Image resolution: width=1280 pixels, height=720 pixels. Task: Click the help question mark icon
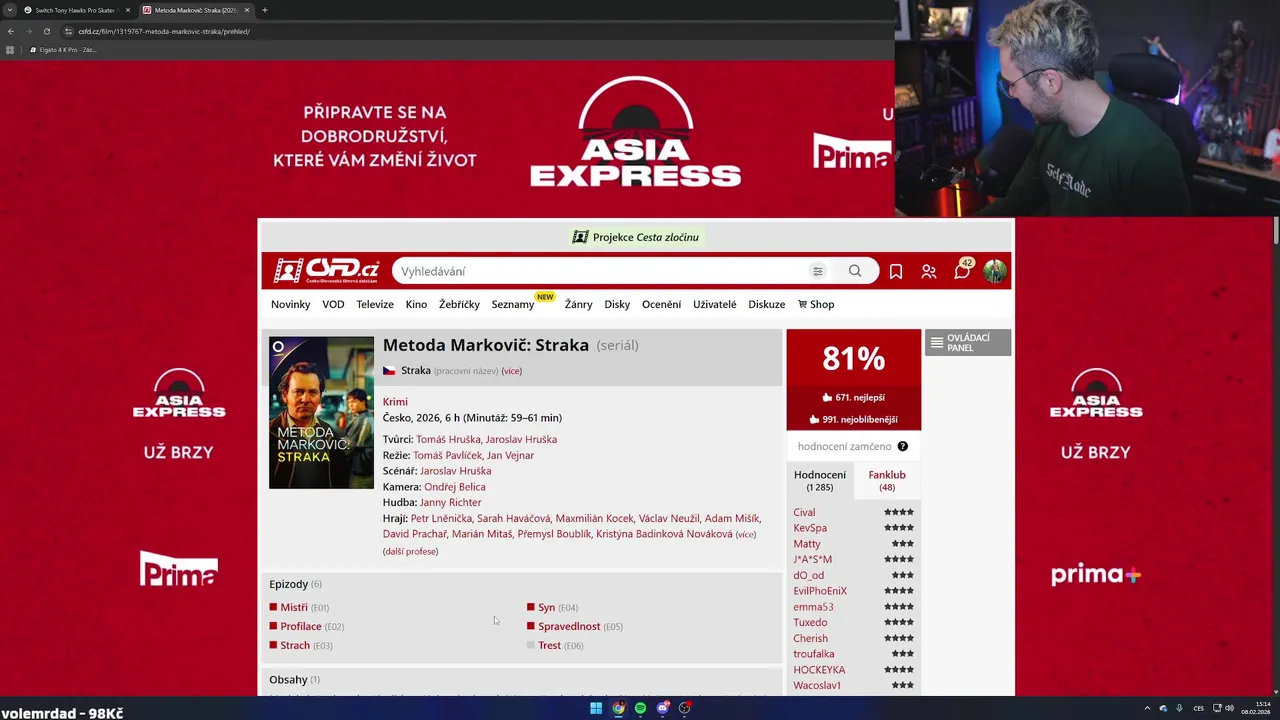(x=903, y=446)
